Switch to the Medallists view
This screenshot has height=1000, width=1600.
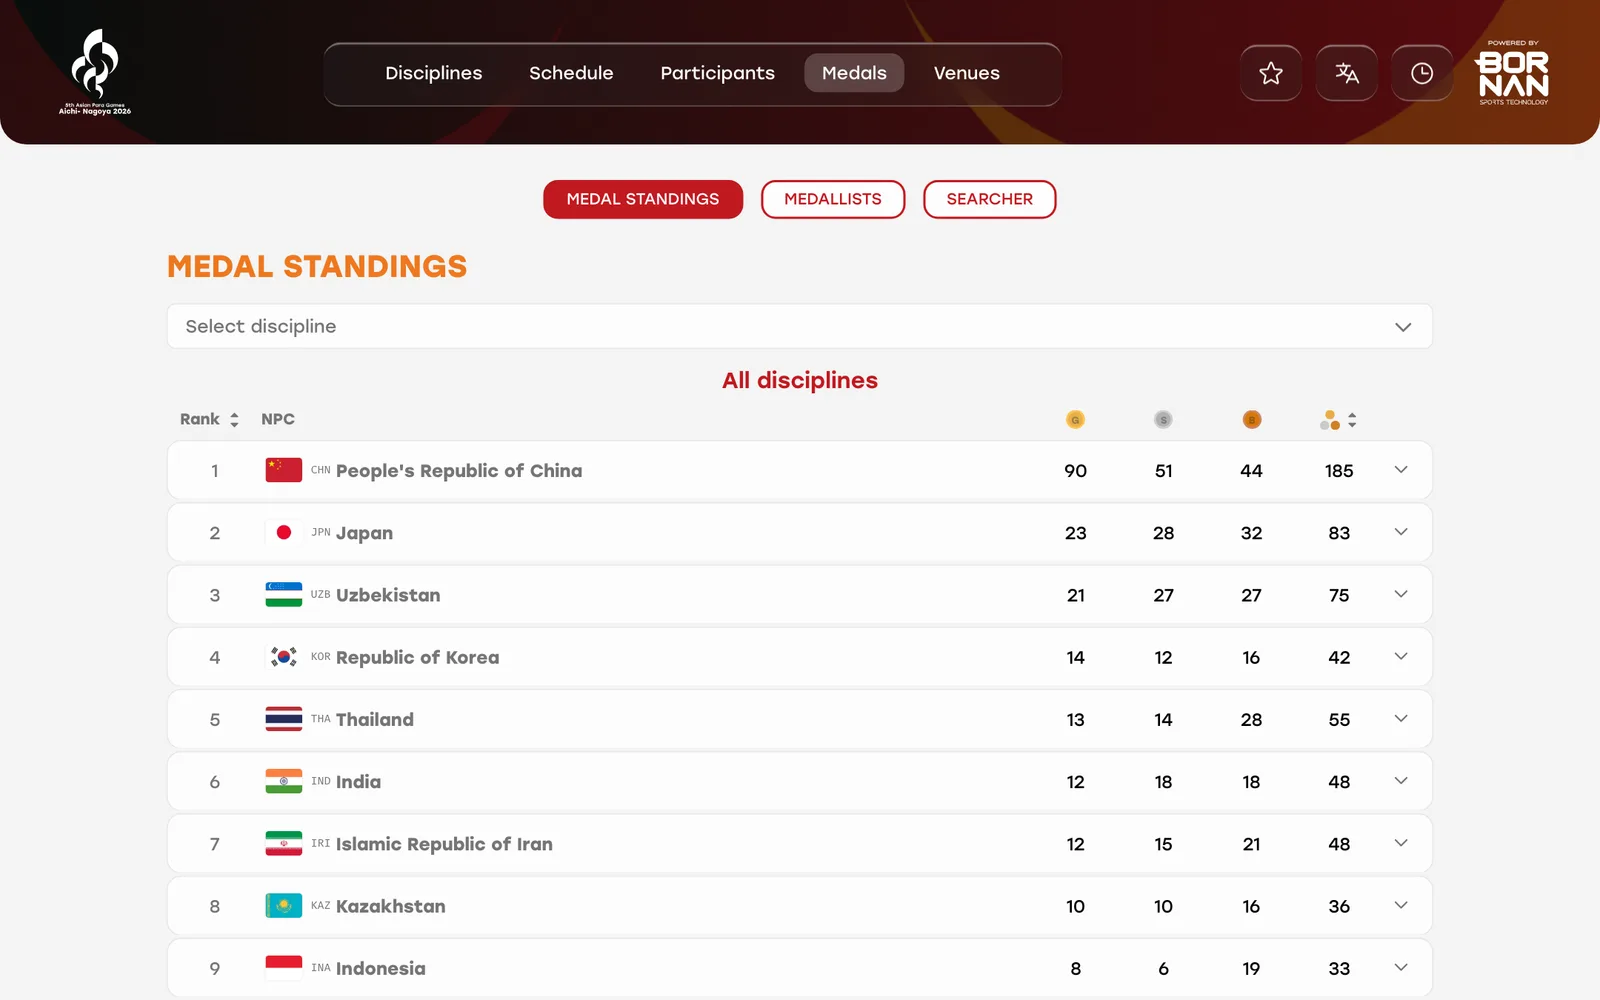tap(833, 199)
